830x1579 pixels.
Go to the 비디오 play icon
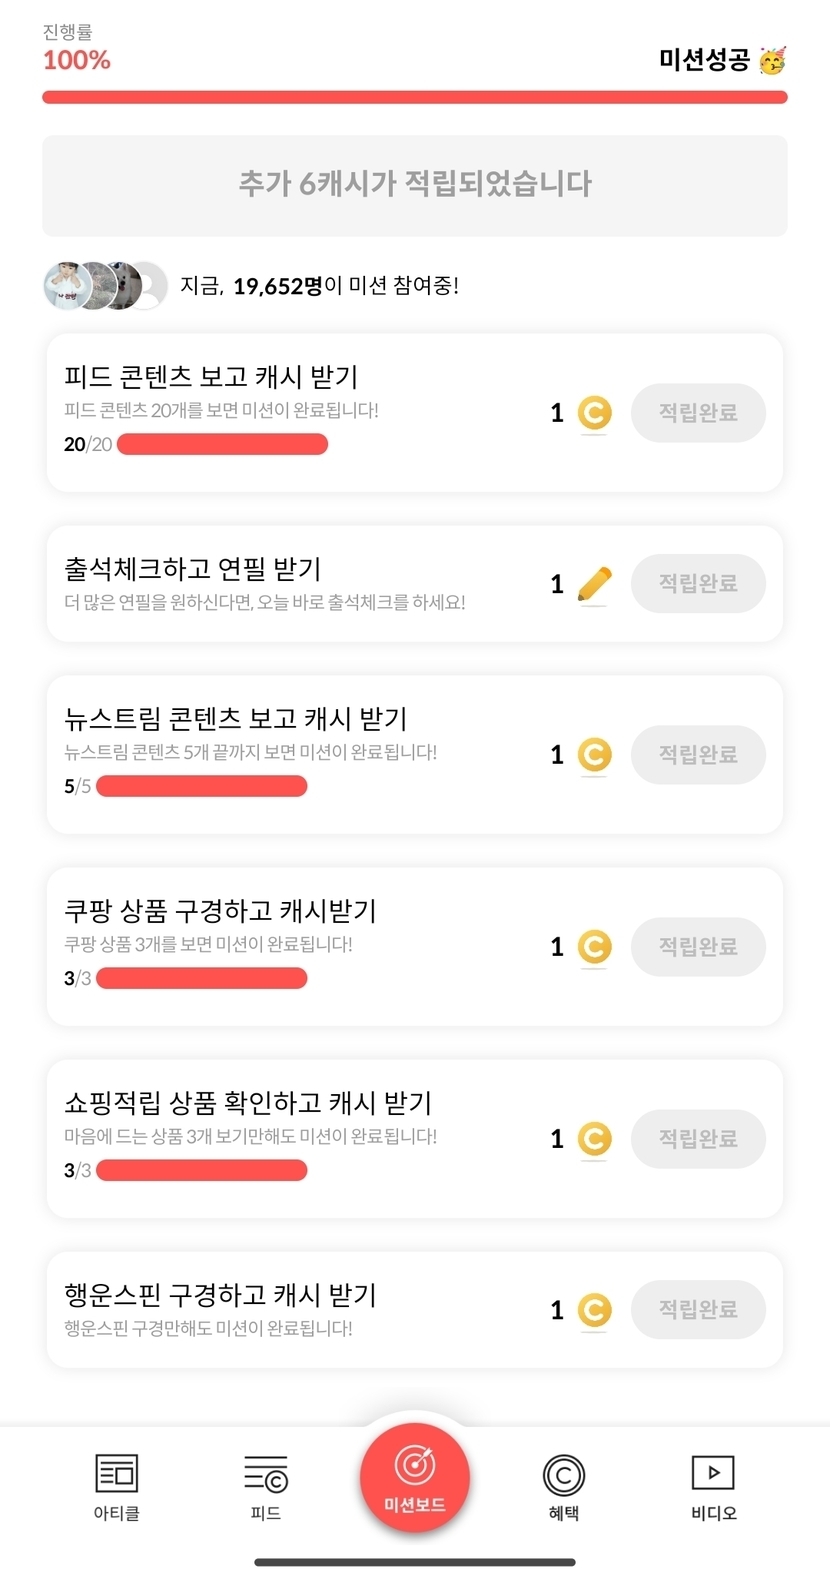[713, 1472]
